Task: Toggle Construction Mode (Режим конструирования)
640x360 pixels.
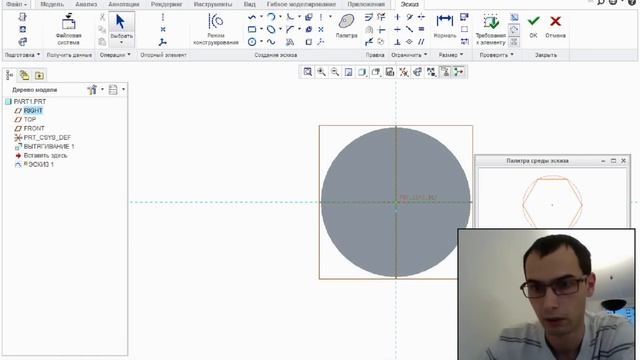Action: [216, 29]
